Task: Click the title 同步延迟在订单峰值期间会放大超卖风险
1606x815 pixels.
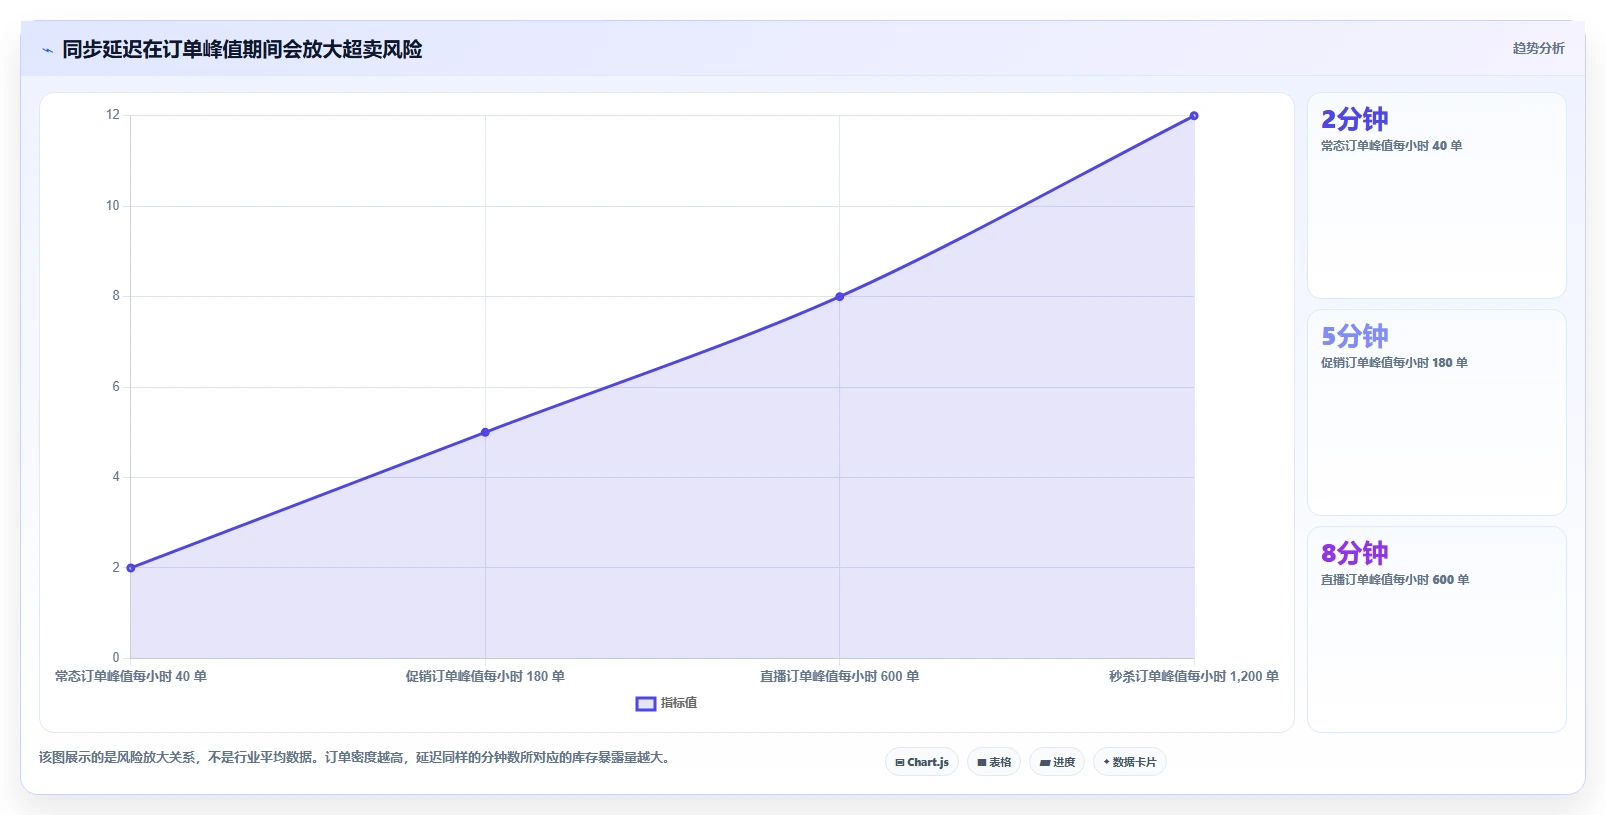Action: pos(242,49)
